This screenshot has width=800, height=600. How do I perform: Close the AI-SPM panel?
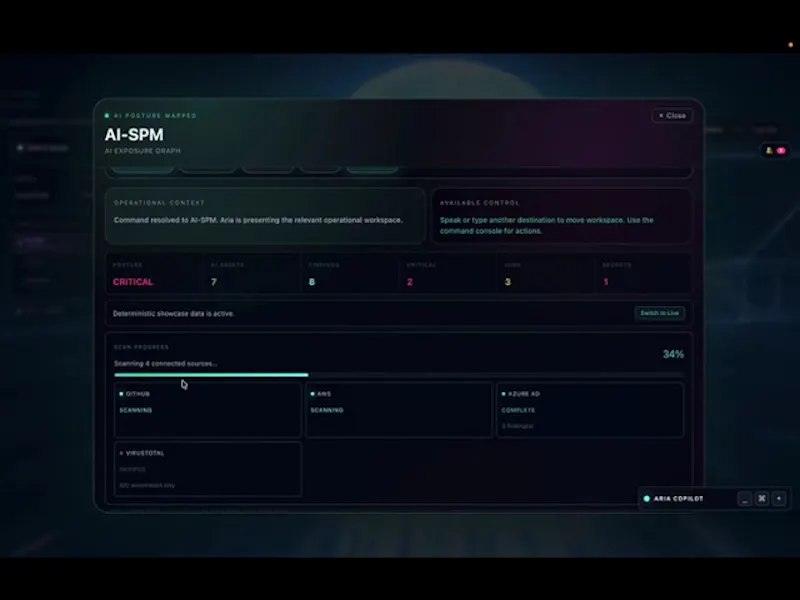[x=672, y=116]
